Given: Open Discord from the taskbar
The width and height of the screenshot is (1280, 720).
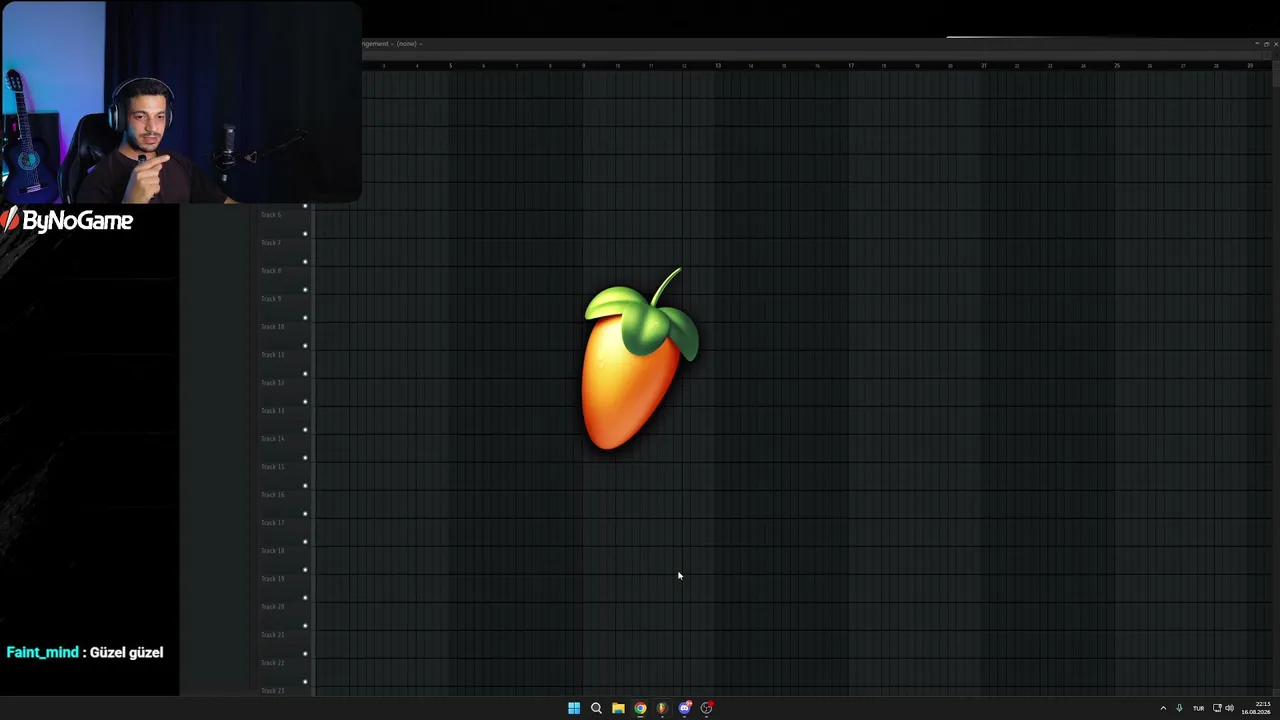Looking at the screenshot, I should pyautogui.click(x=685, y=708).
